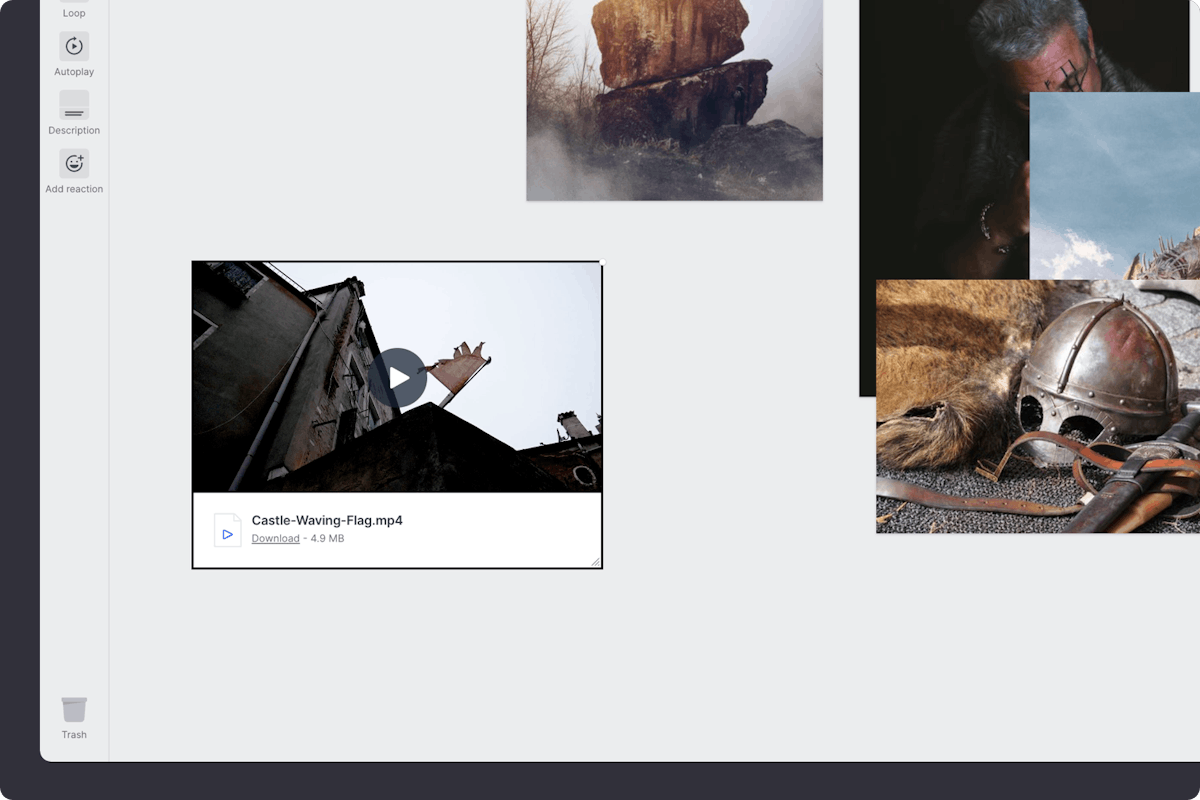Open the Description editor for the video
The height and width of the screenshot is (800, 1200).
click(x=73, y=105)
